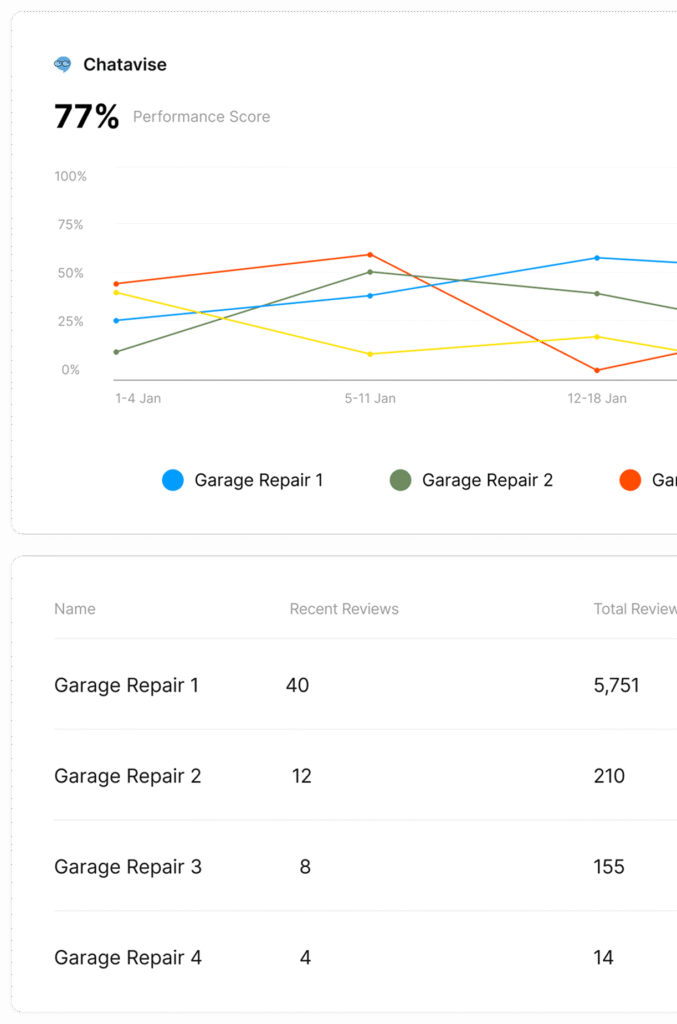Click the orange legend dot for third series
The height and width of the screenshot is (1024, 677).
[630, 480]
